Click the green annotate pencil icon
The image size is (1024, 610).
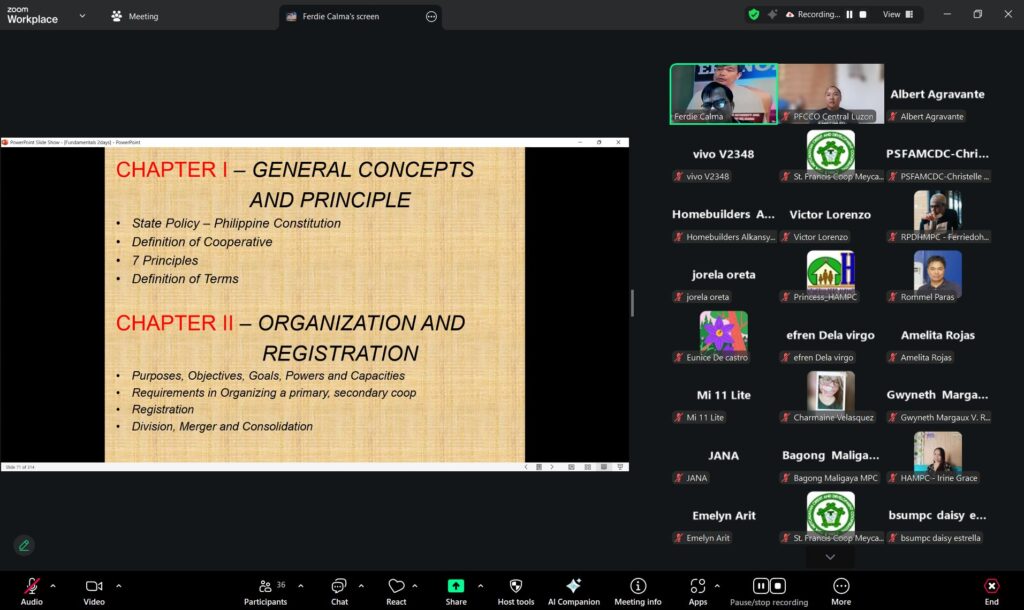pos(24,545)
